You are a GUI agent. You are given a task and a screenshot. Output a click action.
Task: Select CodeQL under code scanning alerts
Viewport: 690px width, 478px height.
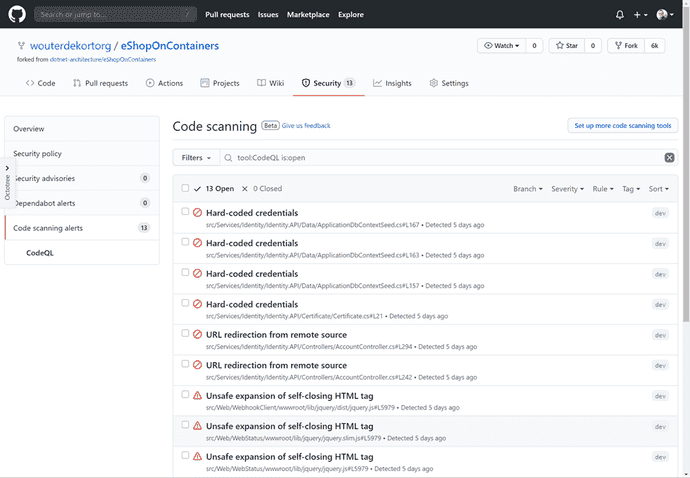40,253
